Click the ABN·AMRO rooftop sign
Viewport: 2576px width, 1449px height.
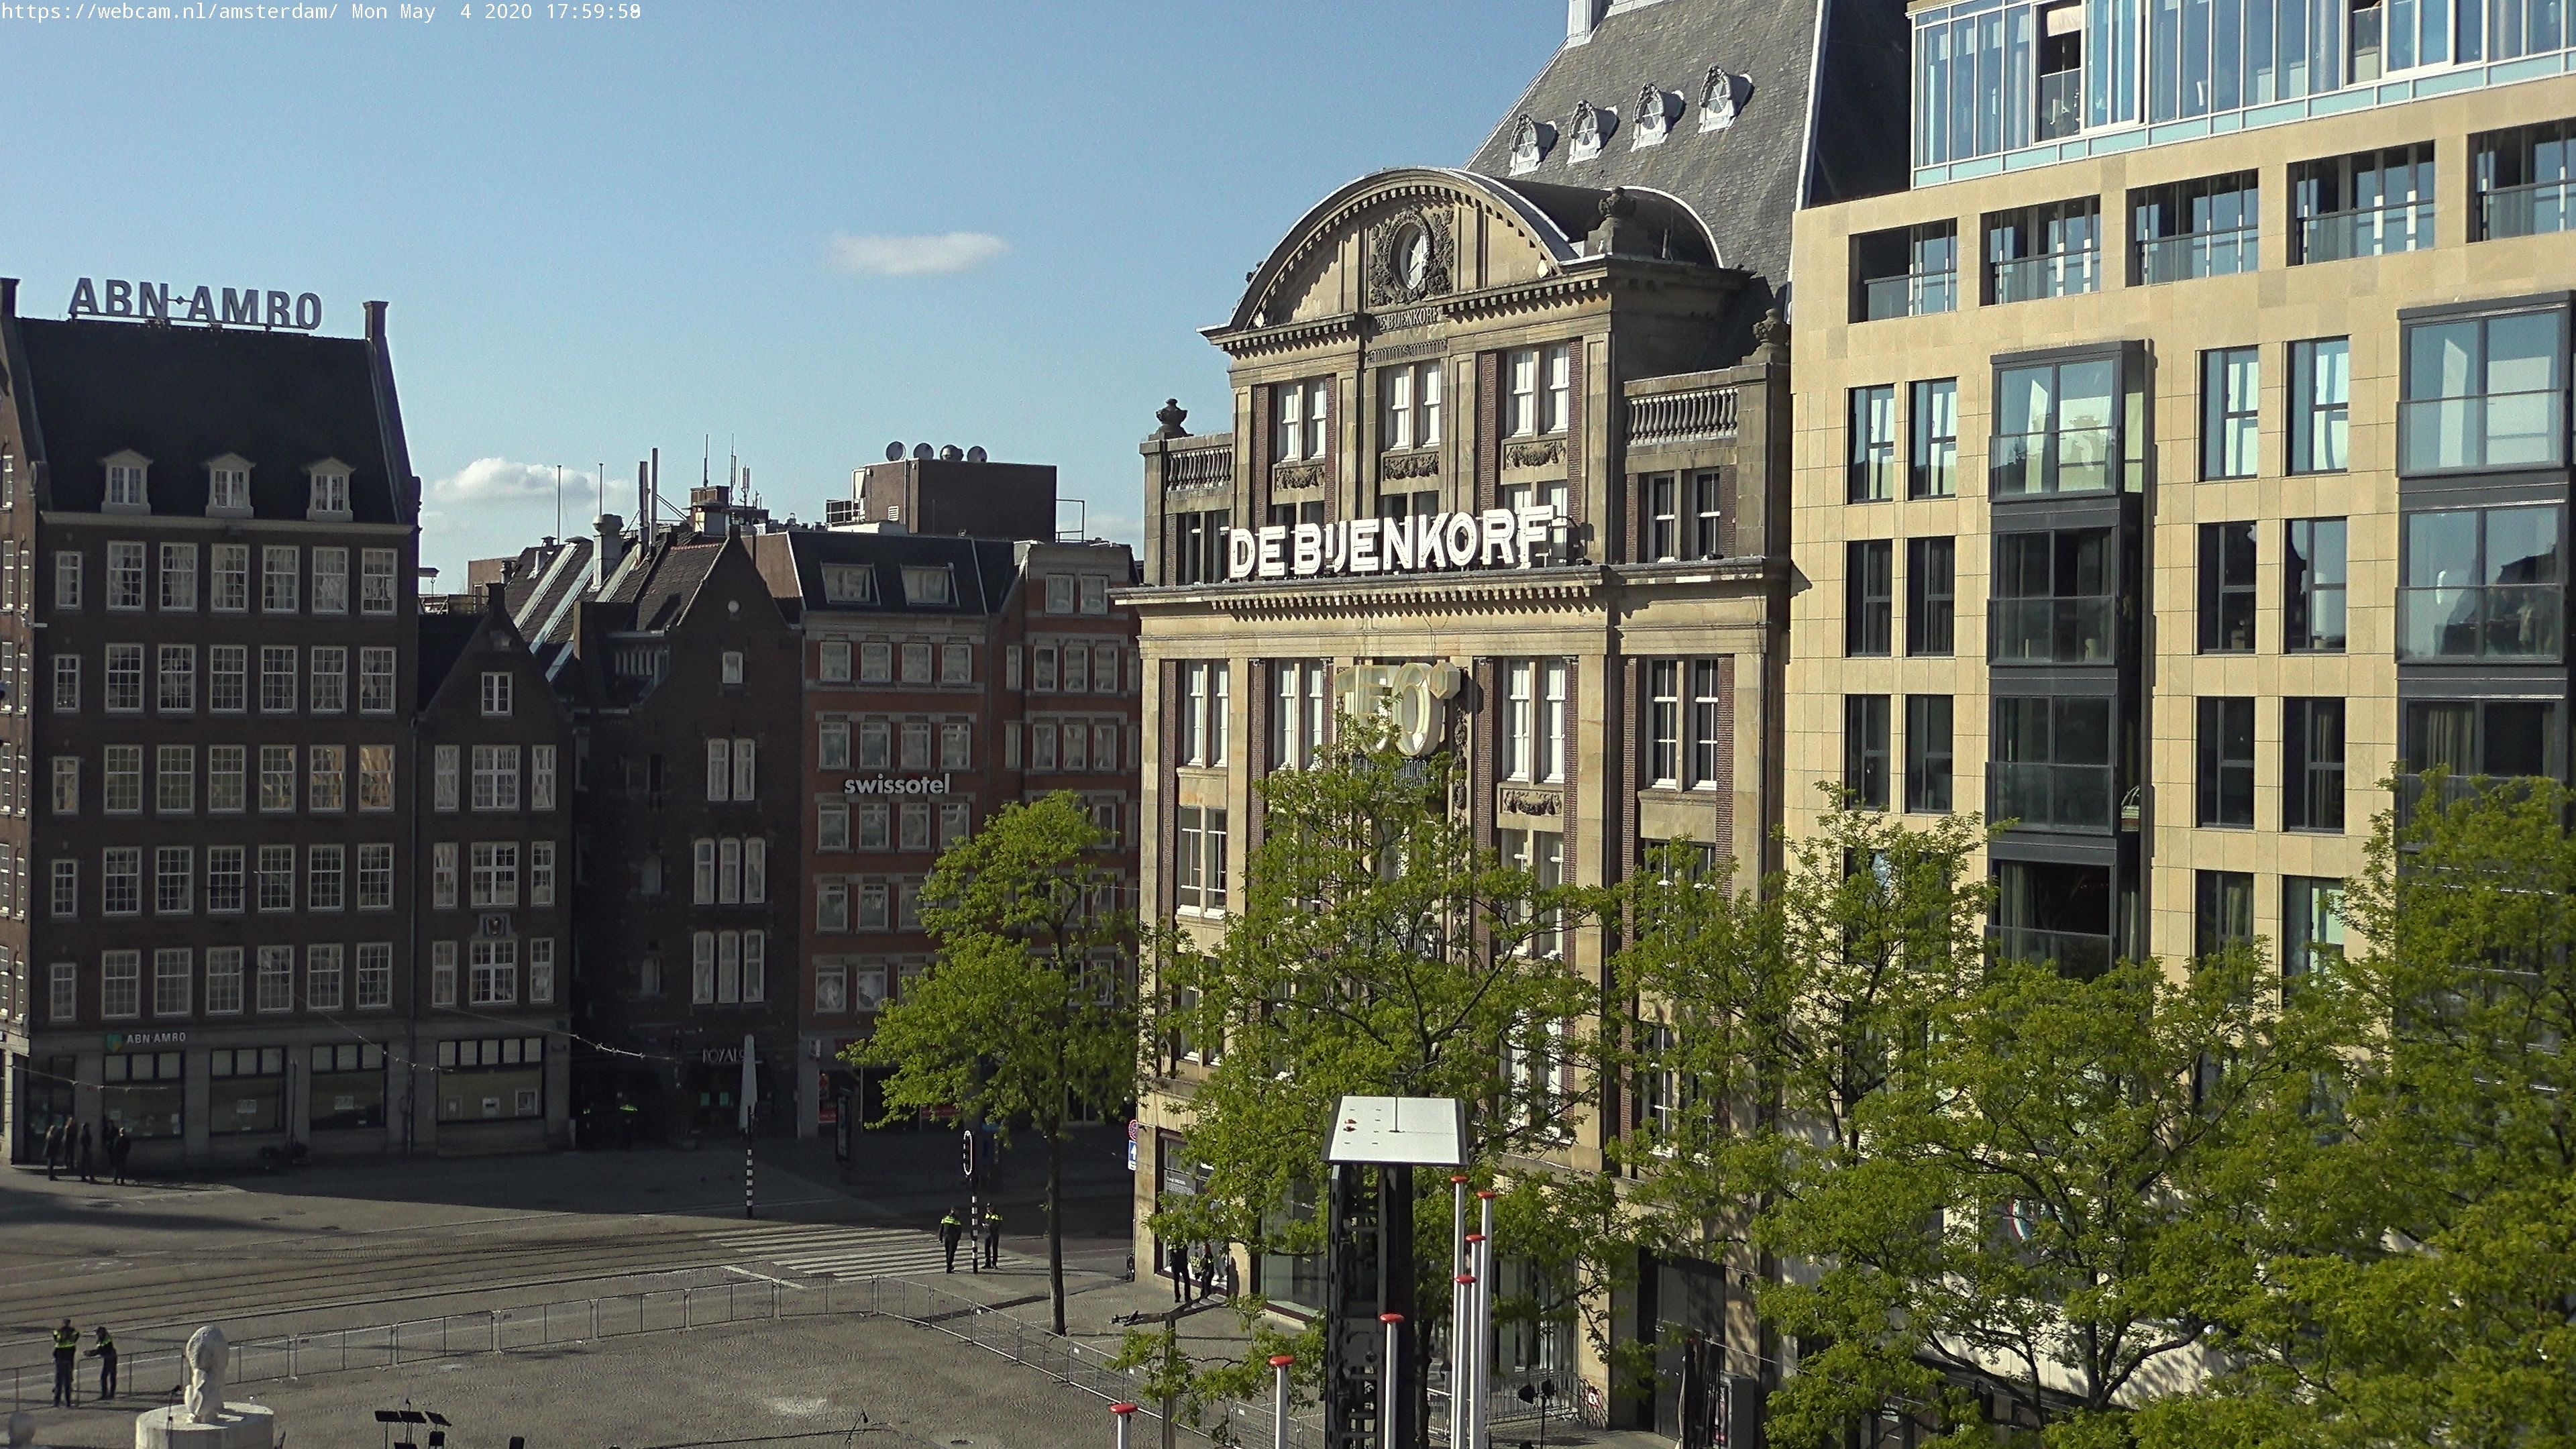[x=195, y=303]
